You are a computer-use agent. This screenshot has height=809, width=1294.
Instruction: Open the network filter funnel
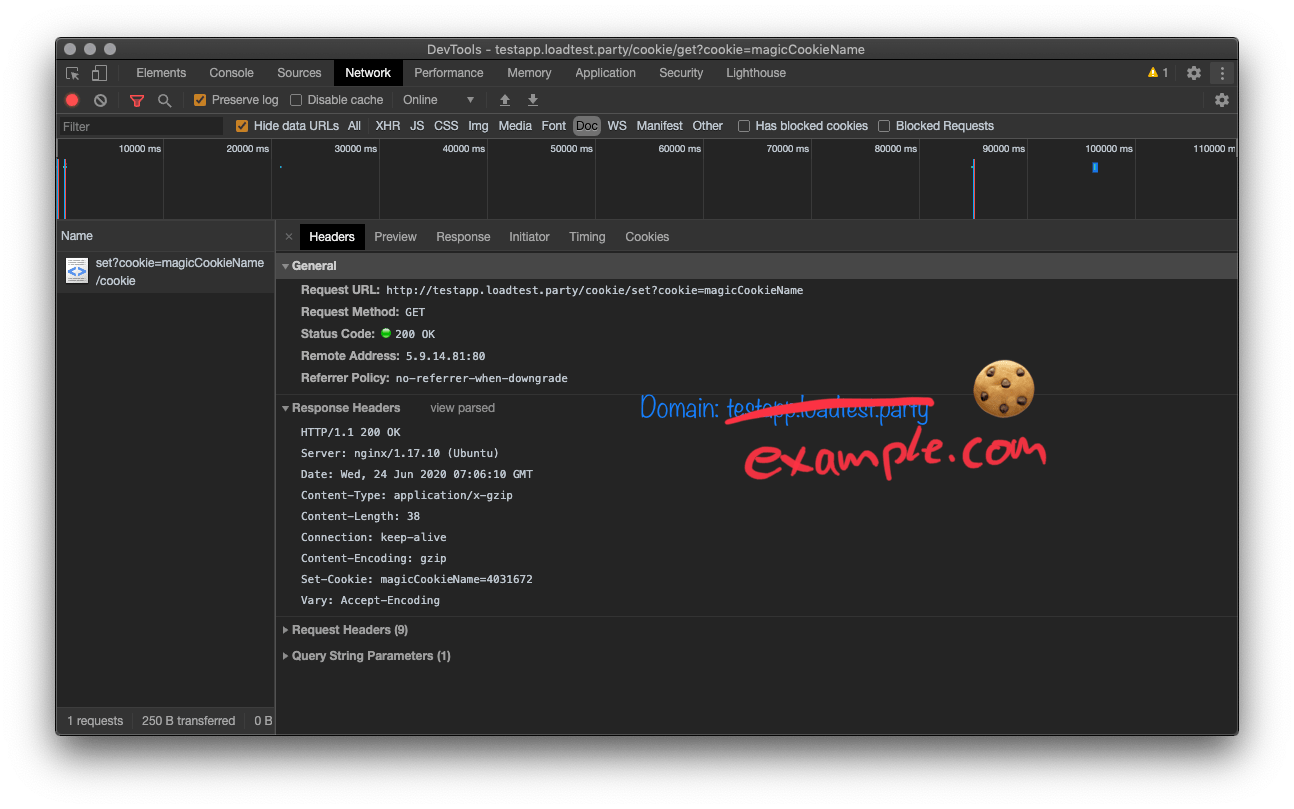pos(136,100)
